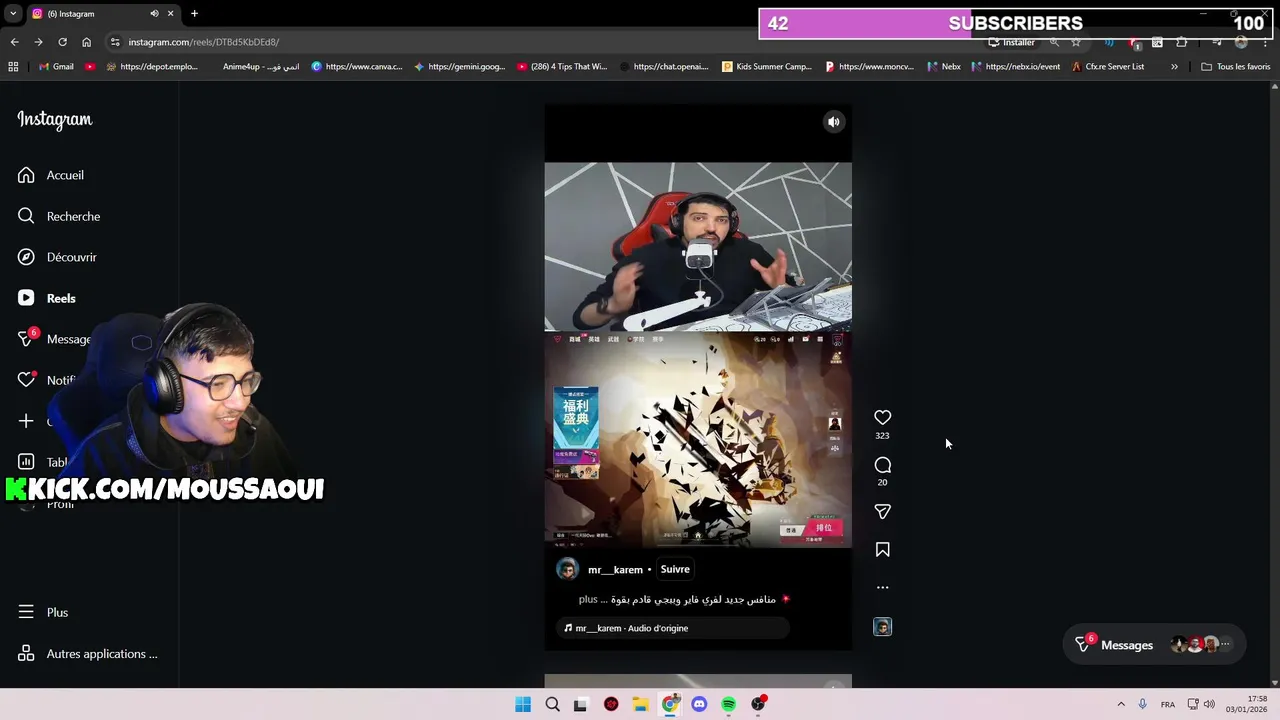Expand the caption with the plus link
This screenshot has height=720, width=1280.
pyautogui.click(x=588, y=599)
